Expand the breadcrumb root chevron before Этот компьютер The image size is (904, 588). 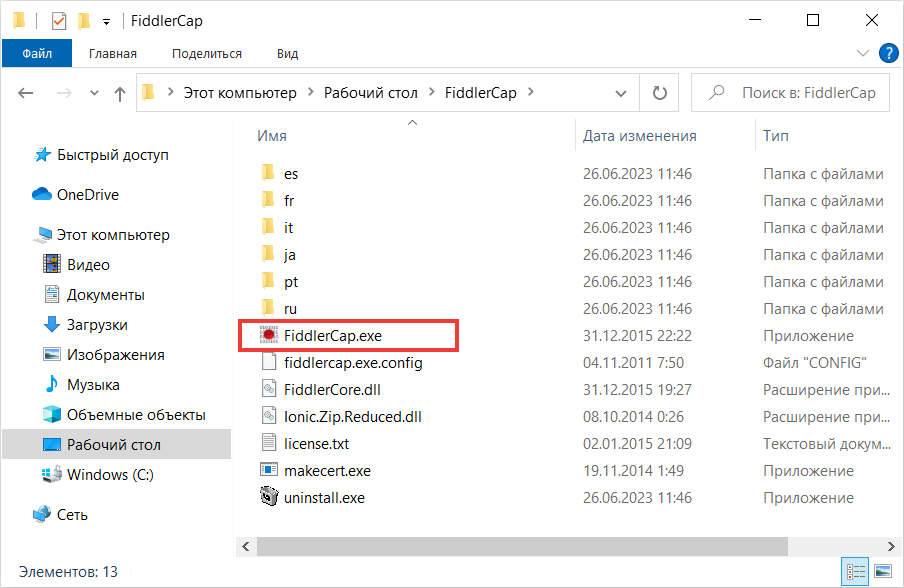click(x=171, y=92)
